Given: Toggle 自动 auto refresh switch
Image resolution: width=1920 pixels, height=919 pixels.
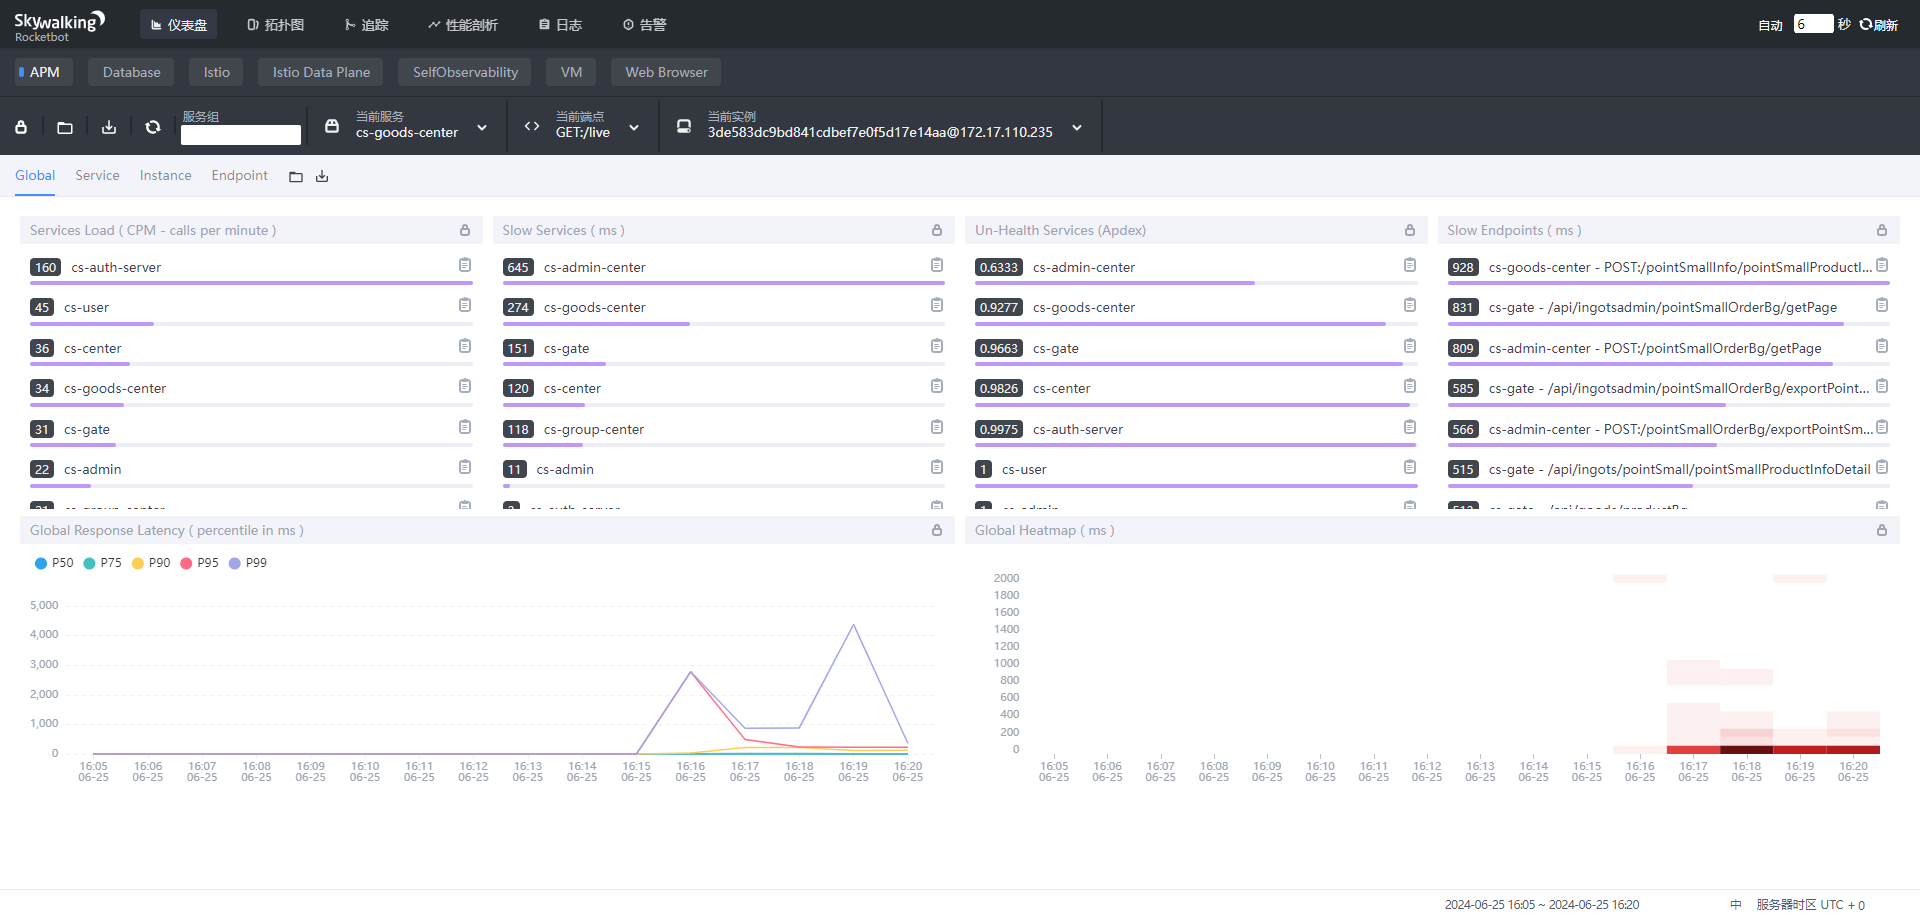Looking at the screenshot, I should 1770,25.
